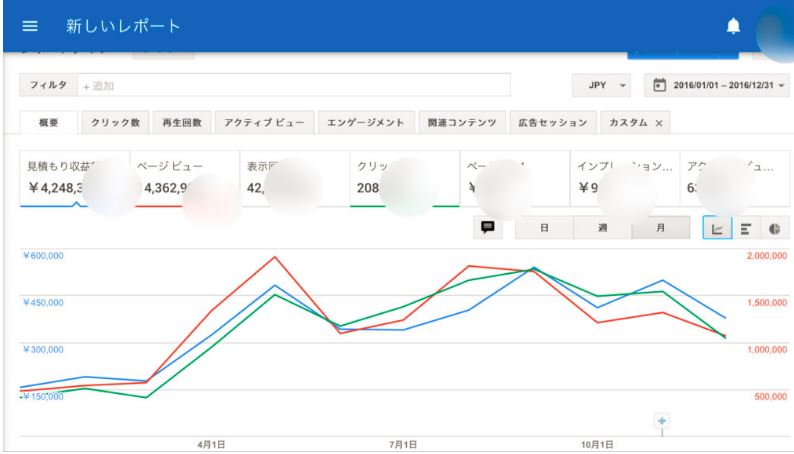This screenshot has width=794, height=454.
Task: Click the plus marker on chart timeline
Action: tap(661, 421)
